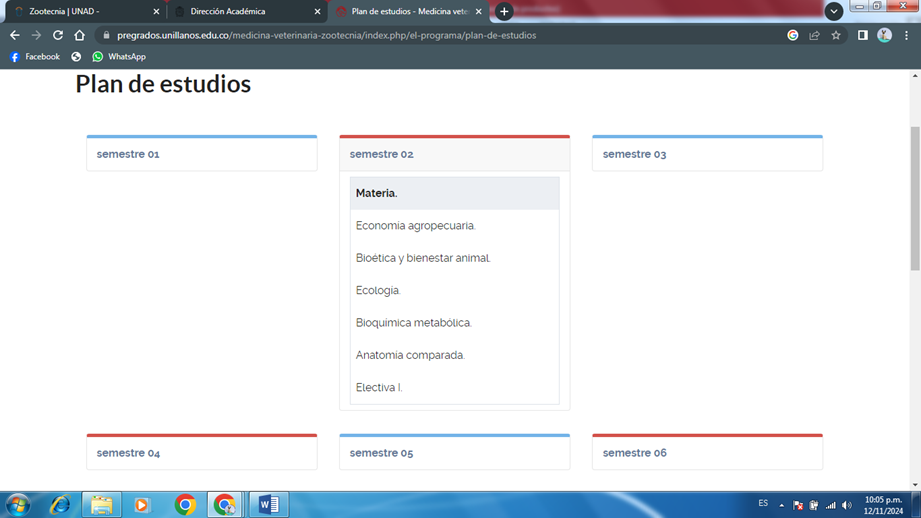The height and width of the screenshot is (518, 921).
Task: Reload the page with the refresh icon
Action: pos(58,35)
